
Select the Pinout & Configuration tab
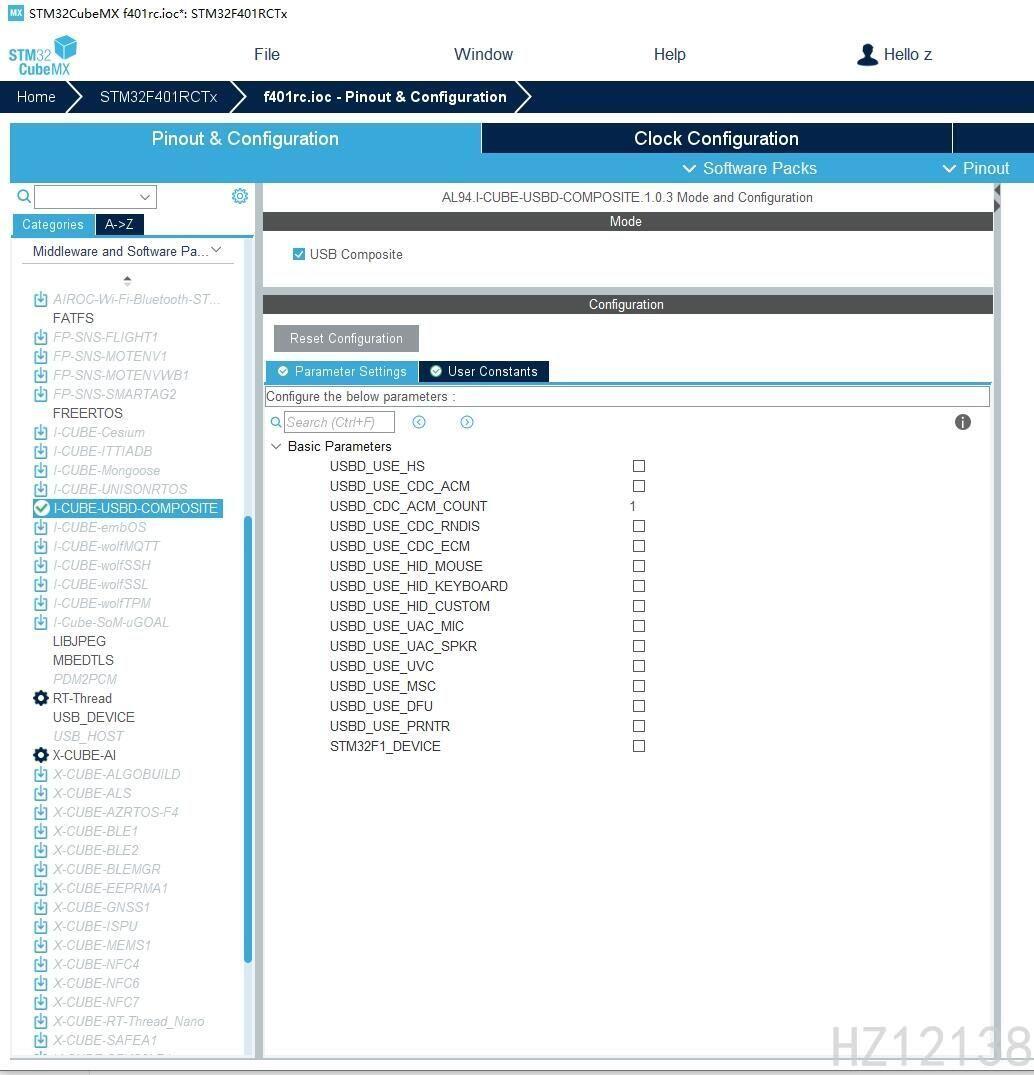245,138
